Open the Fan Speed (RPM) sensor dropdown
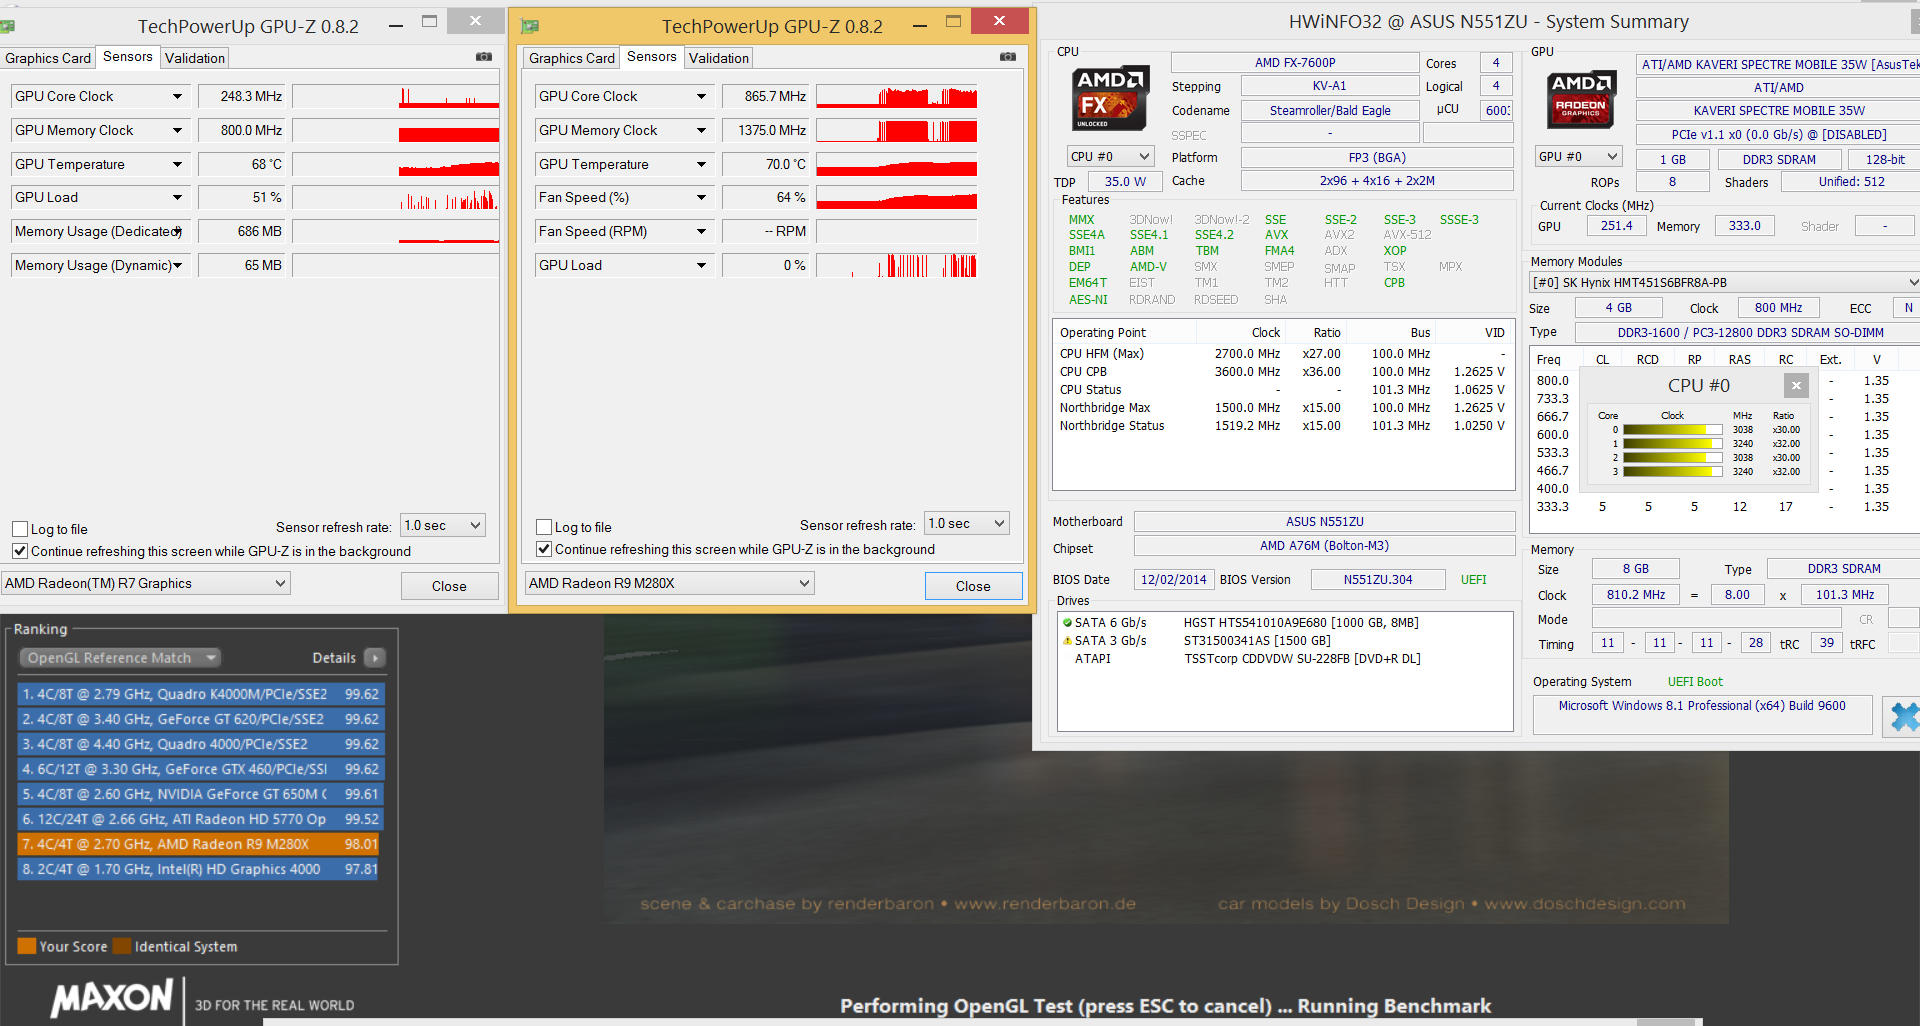The width and height of the screenshot is (1920, 1026). [701, 232]
